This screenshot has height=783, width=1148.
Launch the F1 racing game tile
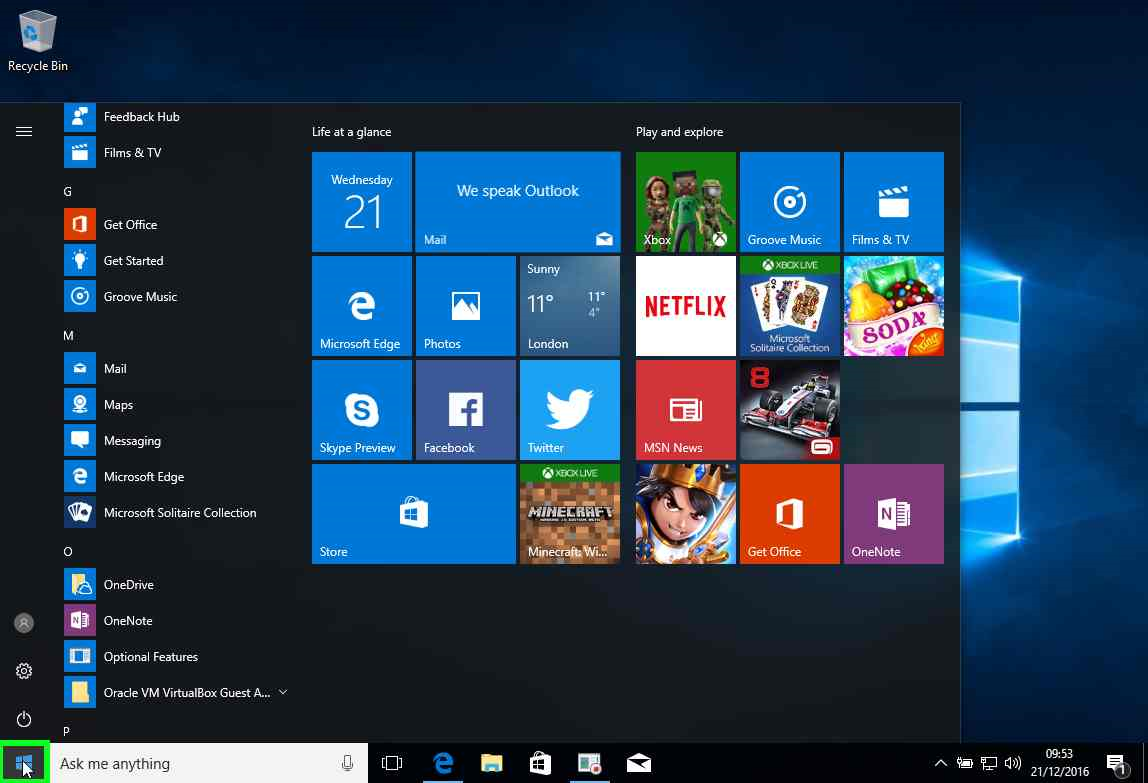[789, 409]
